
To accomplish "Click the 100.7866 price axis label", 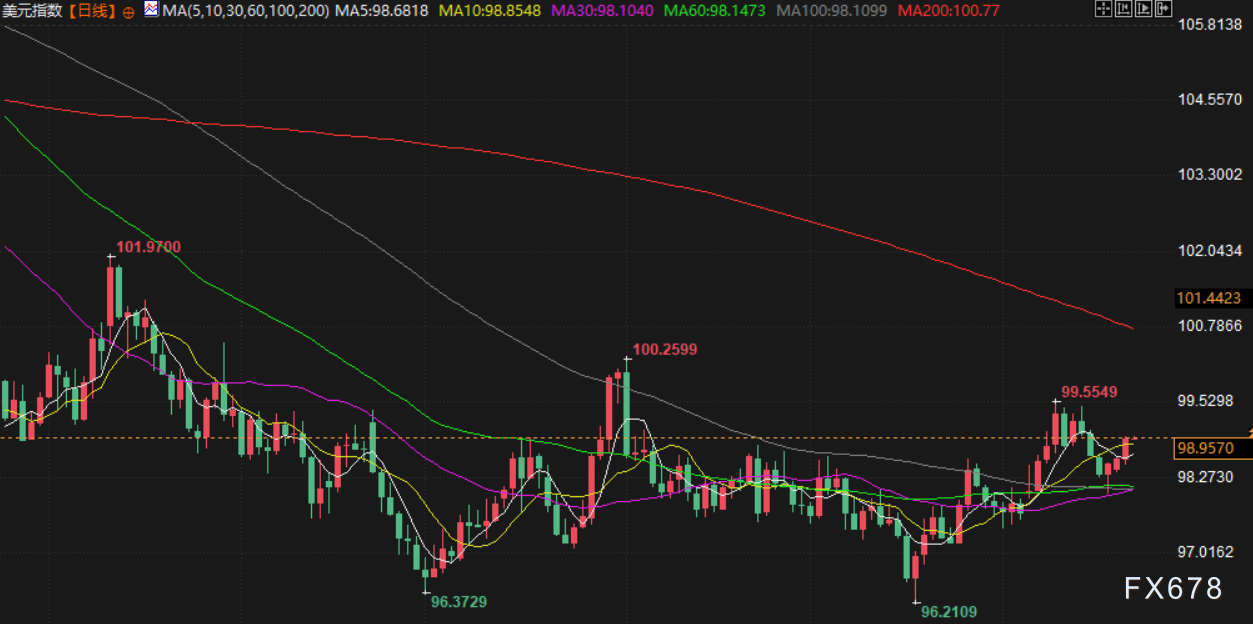I will [x=1211, y=325].
